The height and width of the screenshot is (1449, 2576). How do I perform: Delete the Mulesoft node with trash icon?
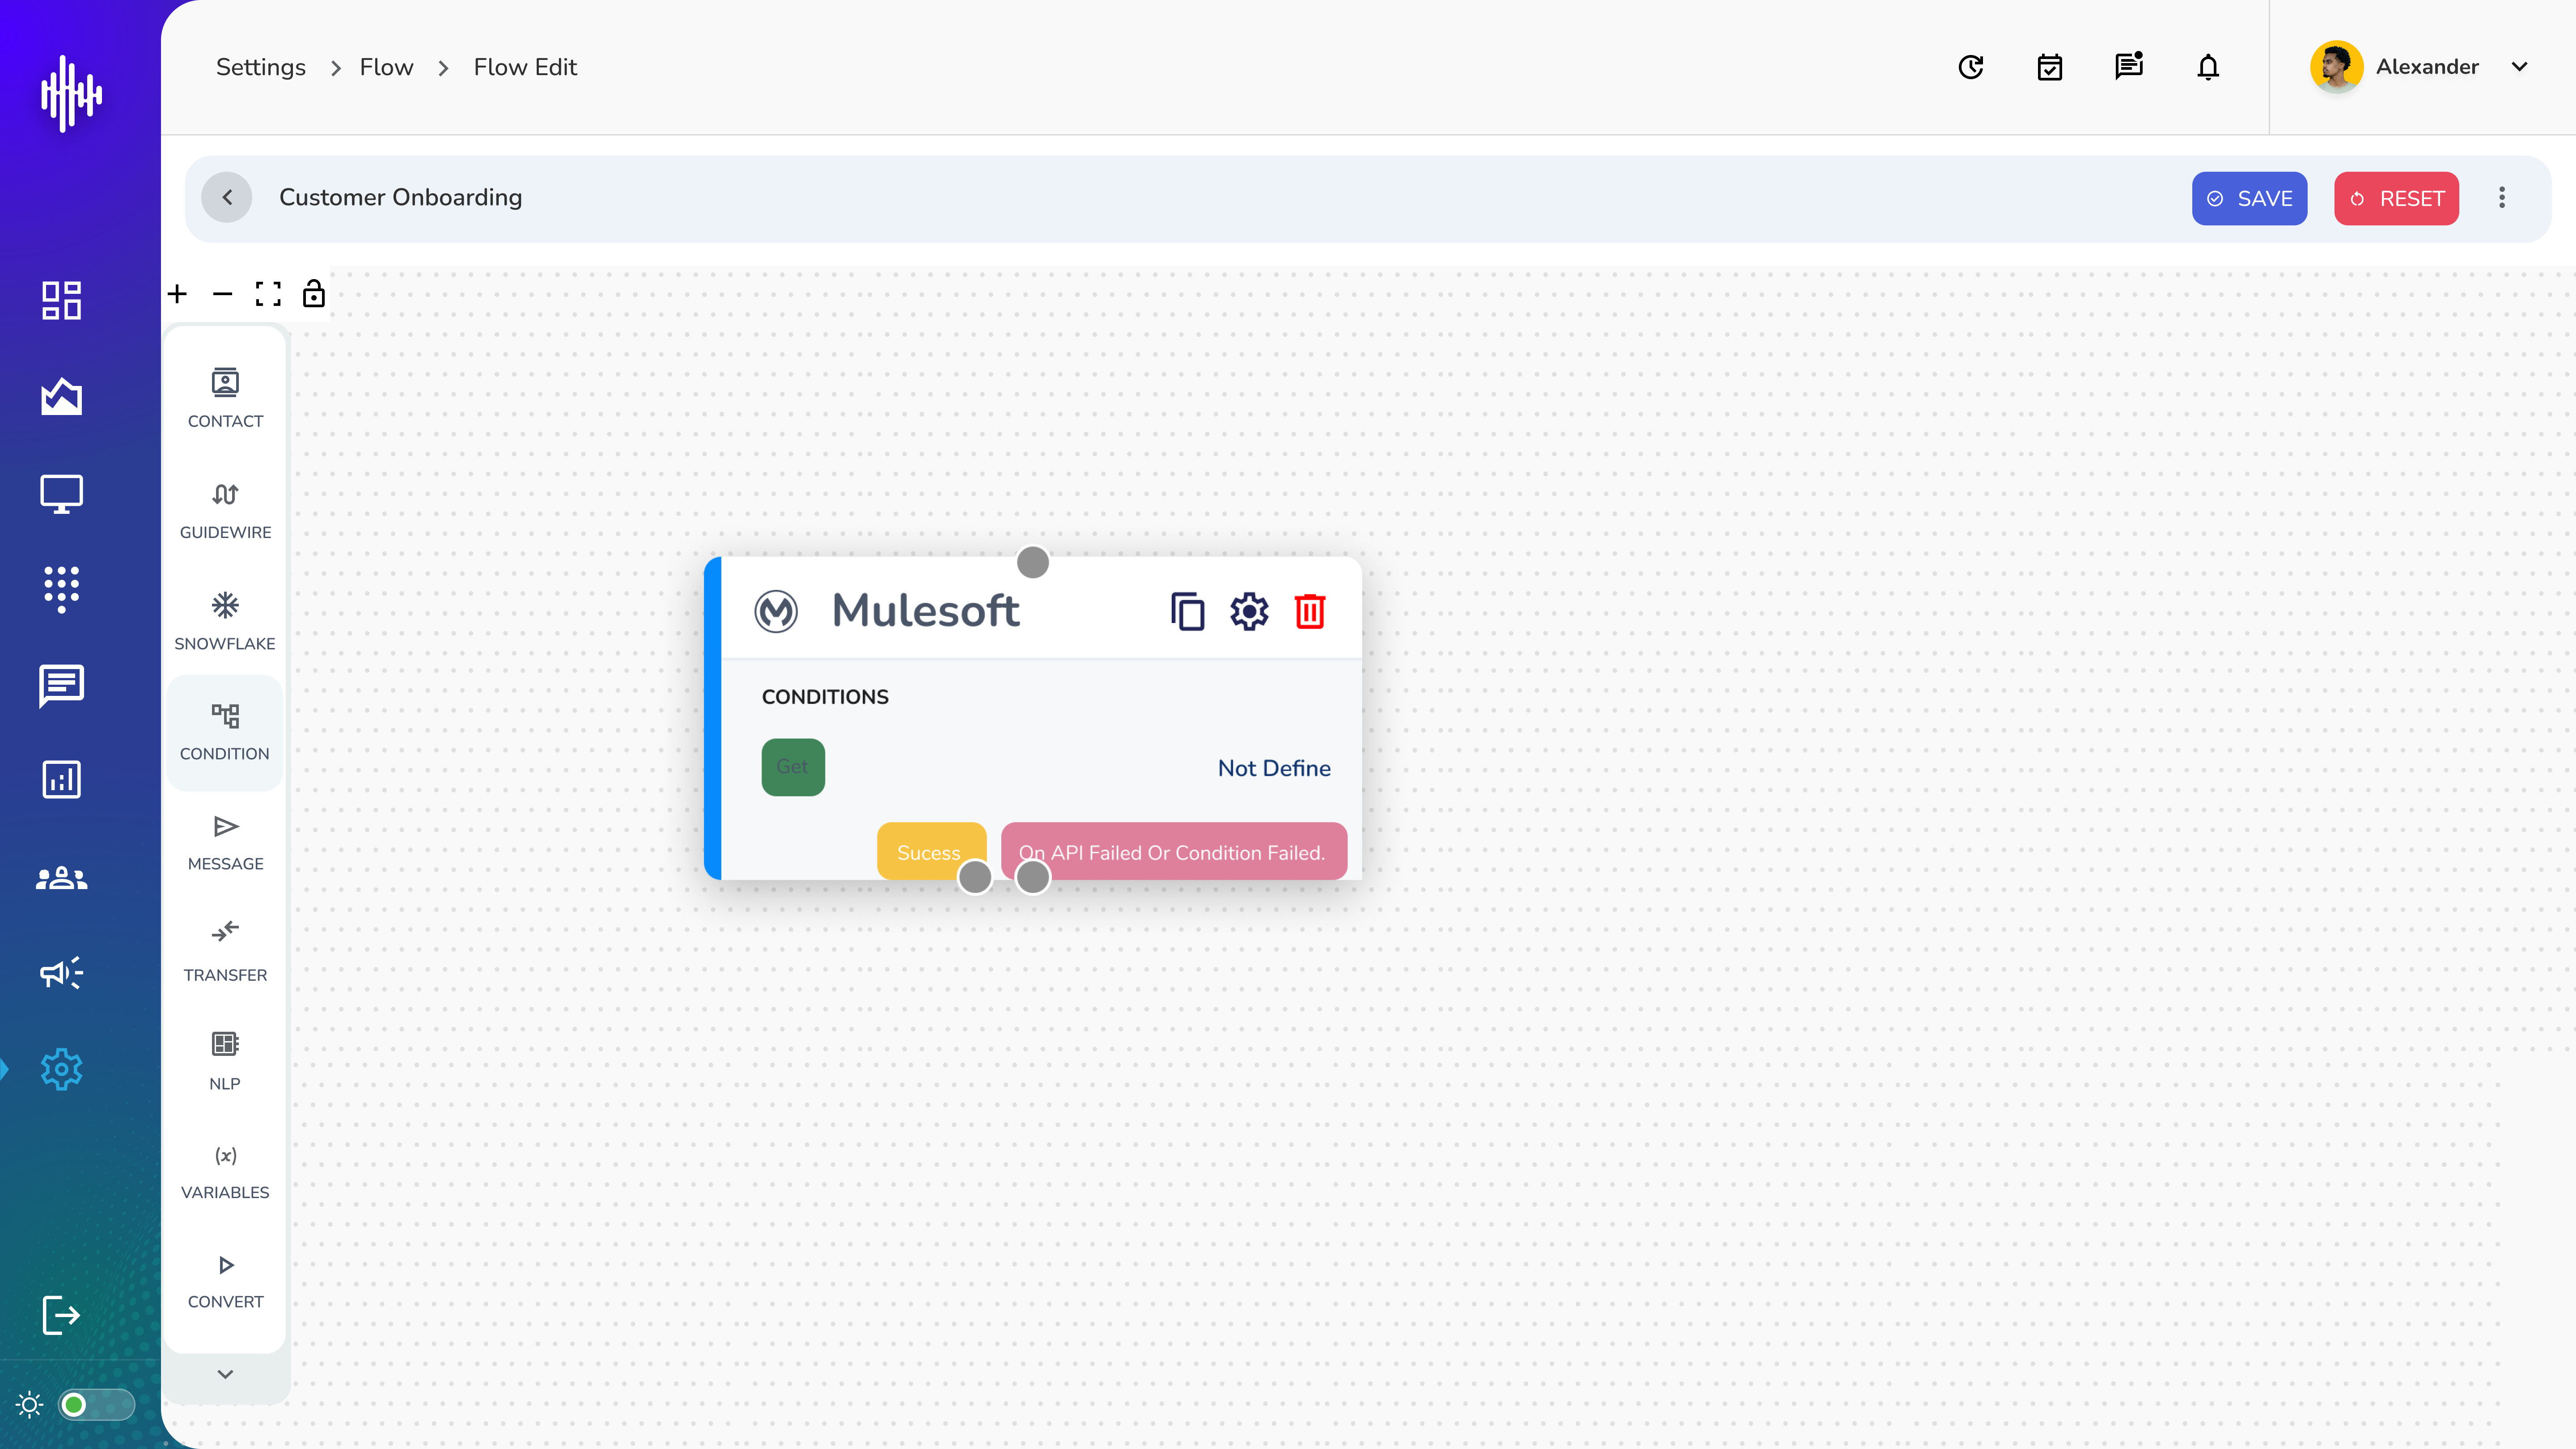(x=1310, y=611)
